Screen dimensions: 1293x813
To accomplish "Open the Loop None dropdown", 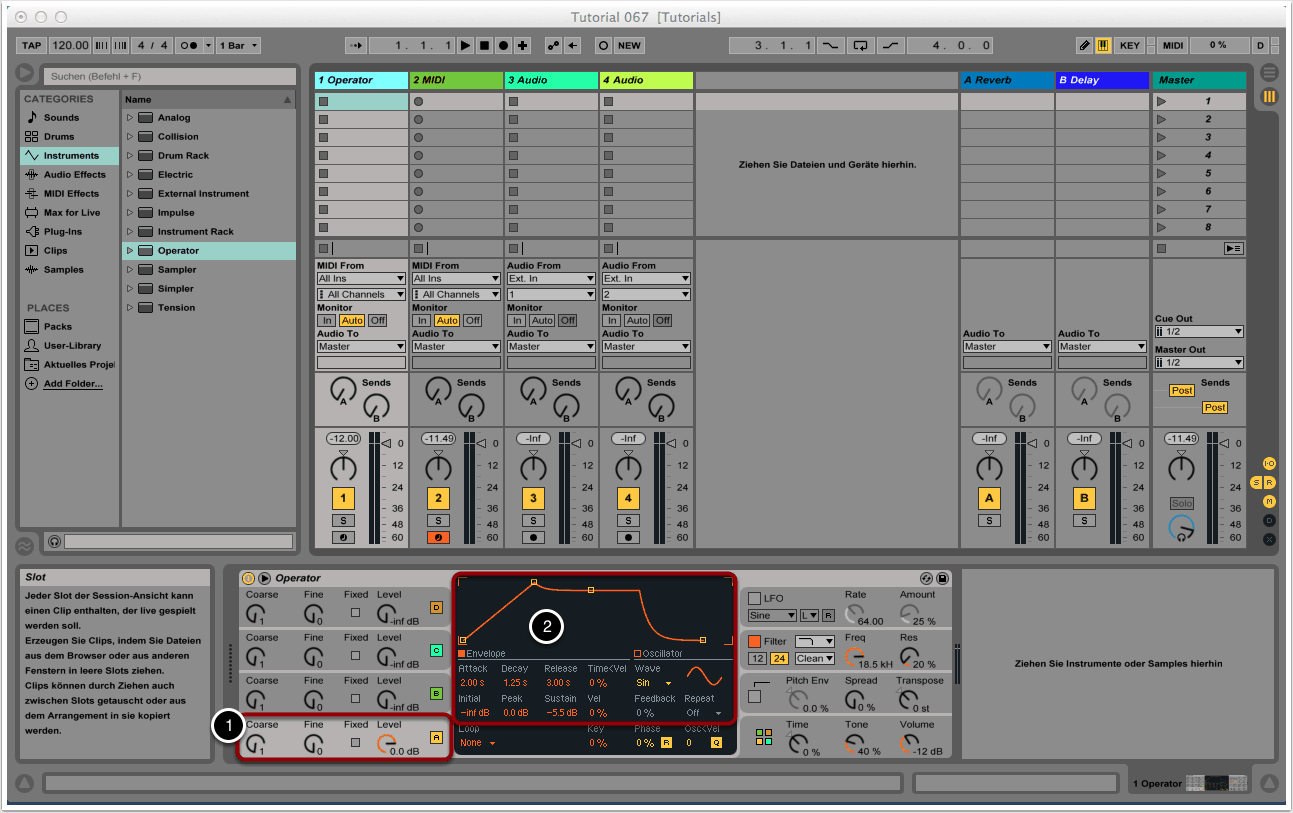I will point(478,743).
